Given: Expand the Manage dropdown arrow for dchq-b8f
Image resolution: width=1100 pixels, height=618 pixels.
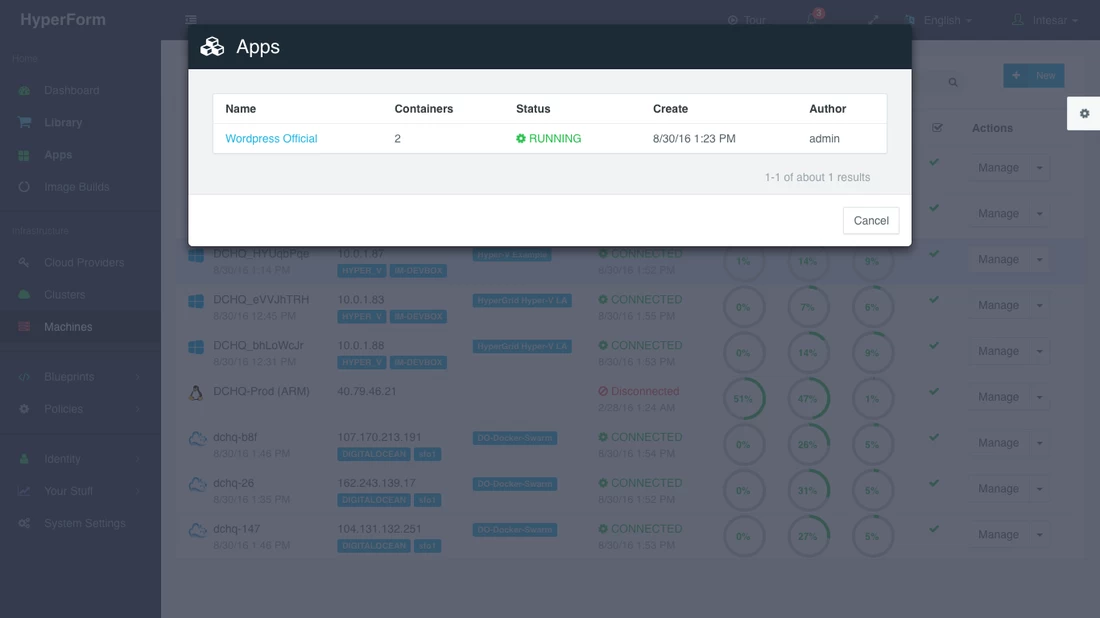Looking at the screenshot, I should tap(1040, 443).
